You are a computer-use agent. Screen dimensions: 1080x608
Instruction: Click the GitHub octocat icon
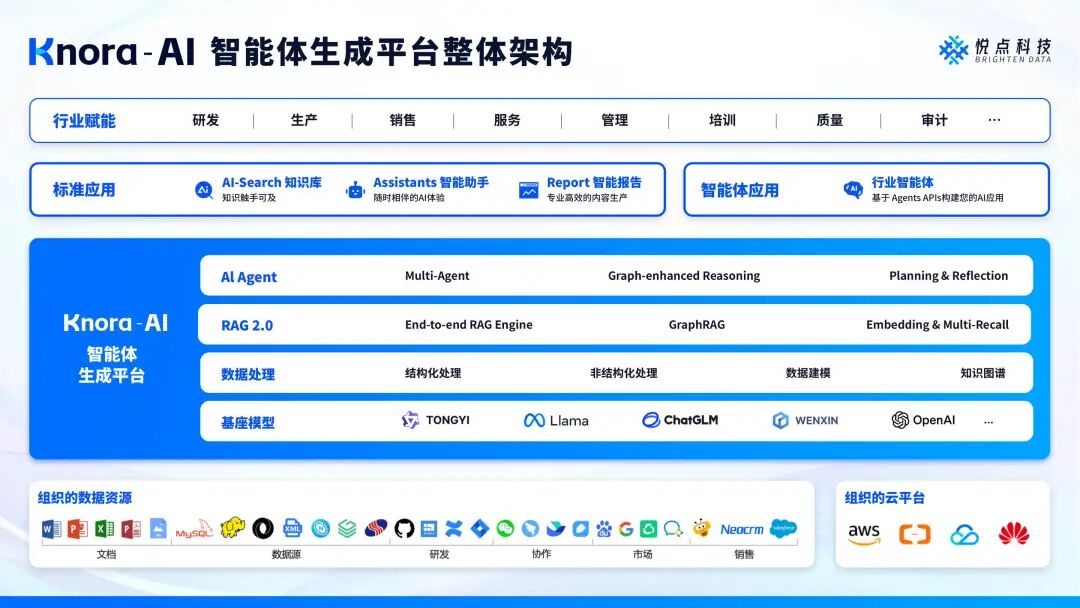pos(404,529)
